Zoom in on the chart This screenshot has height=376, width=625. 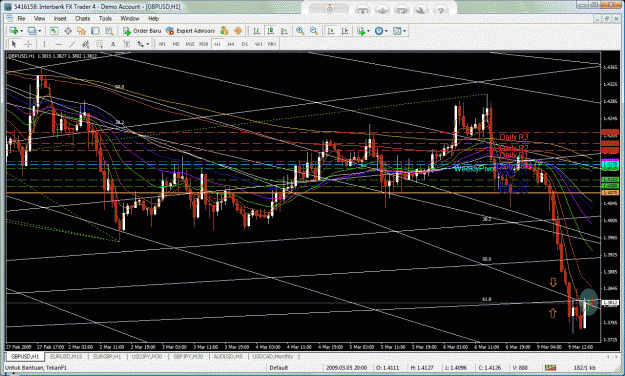(300, 31)
